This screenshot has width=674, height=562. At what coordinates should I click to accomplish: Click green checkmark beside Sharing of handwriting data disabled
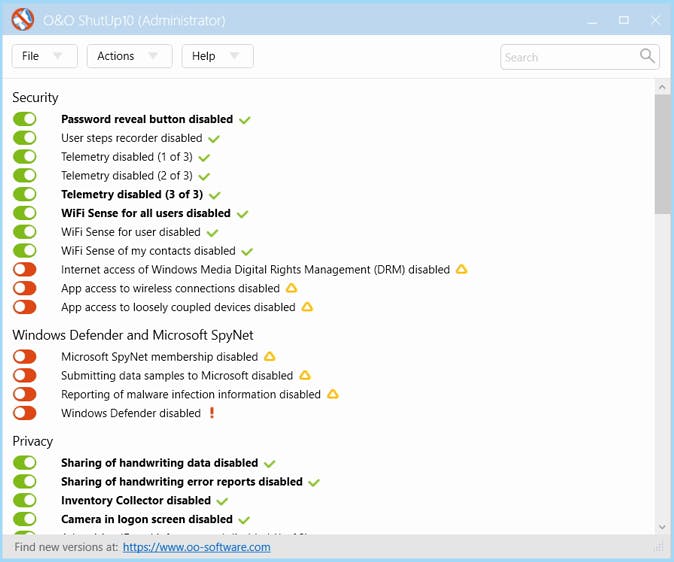click(270, 464)
